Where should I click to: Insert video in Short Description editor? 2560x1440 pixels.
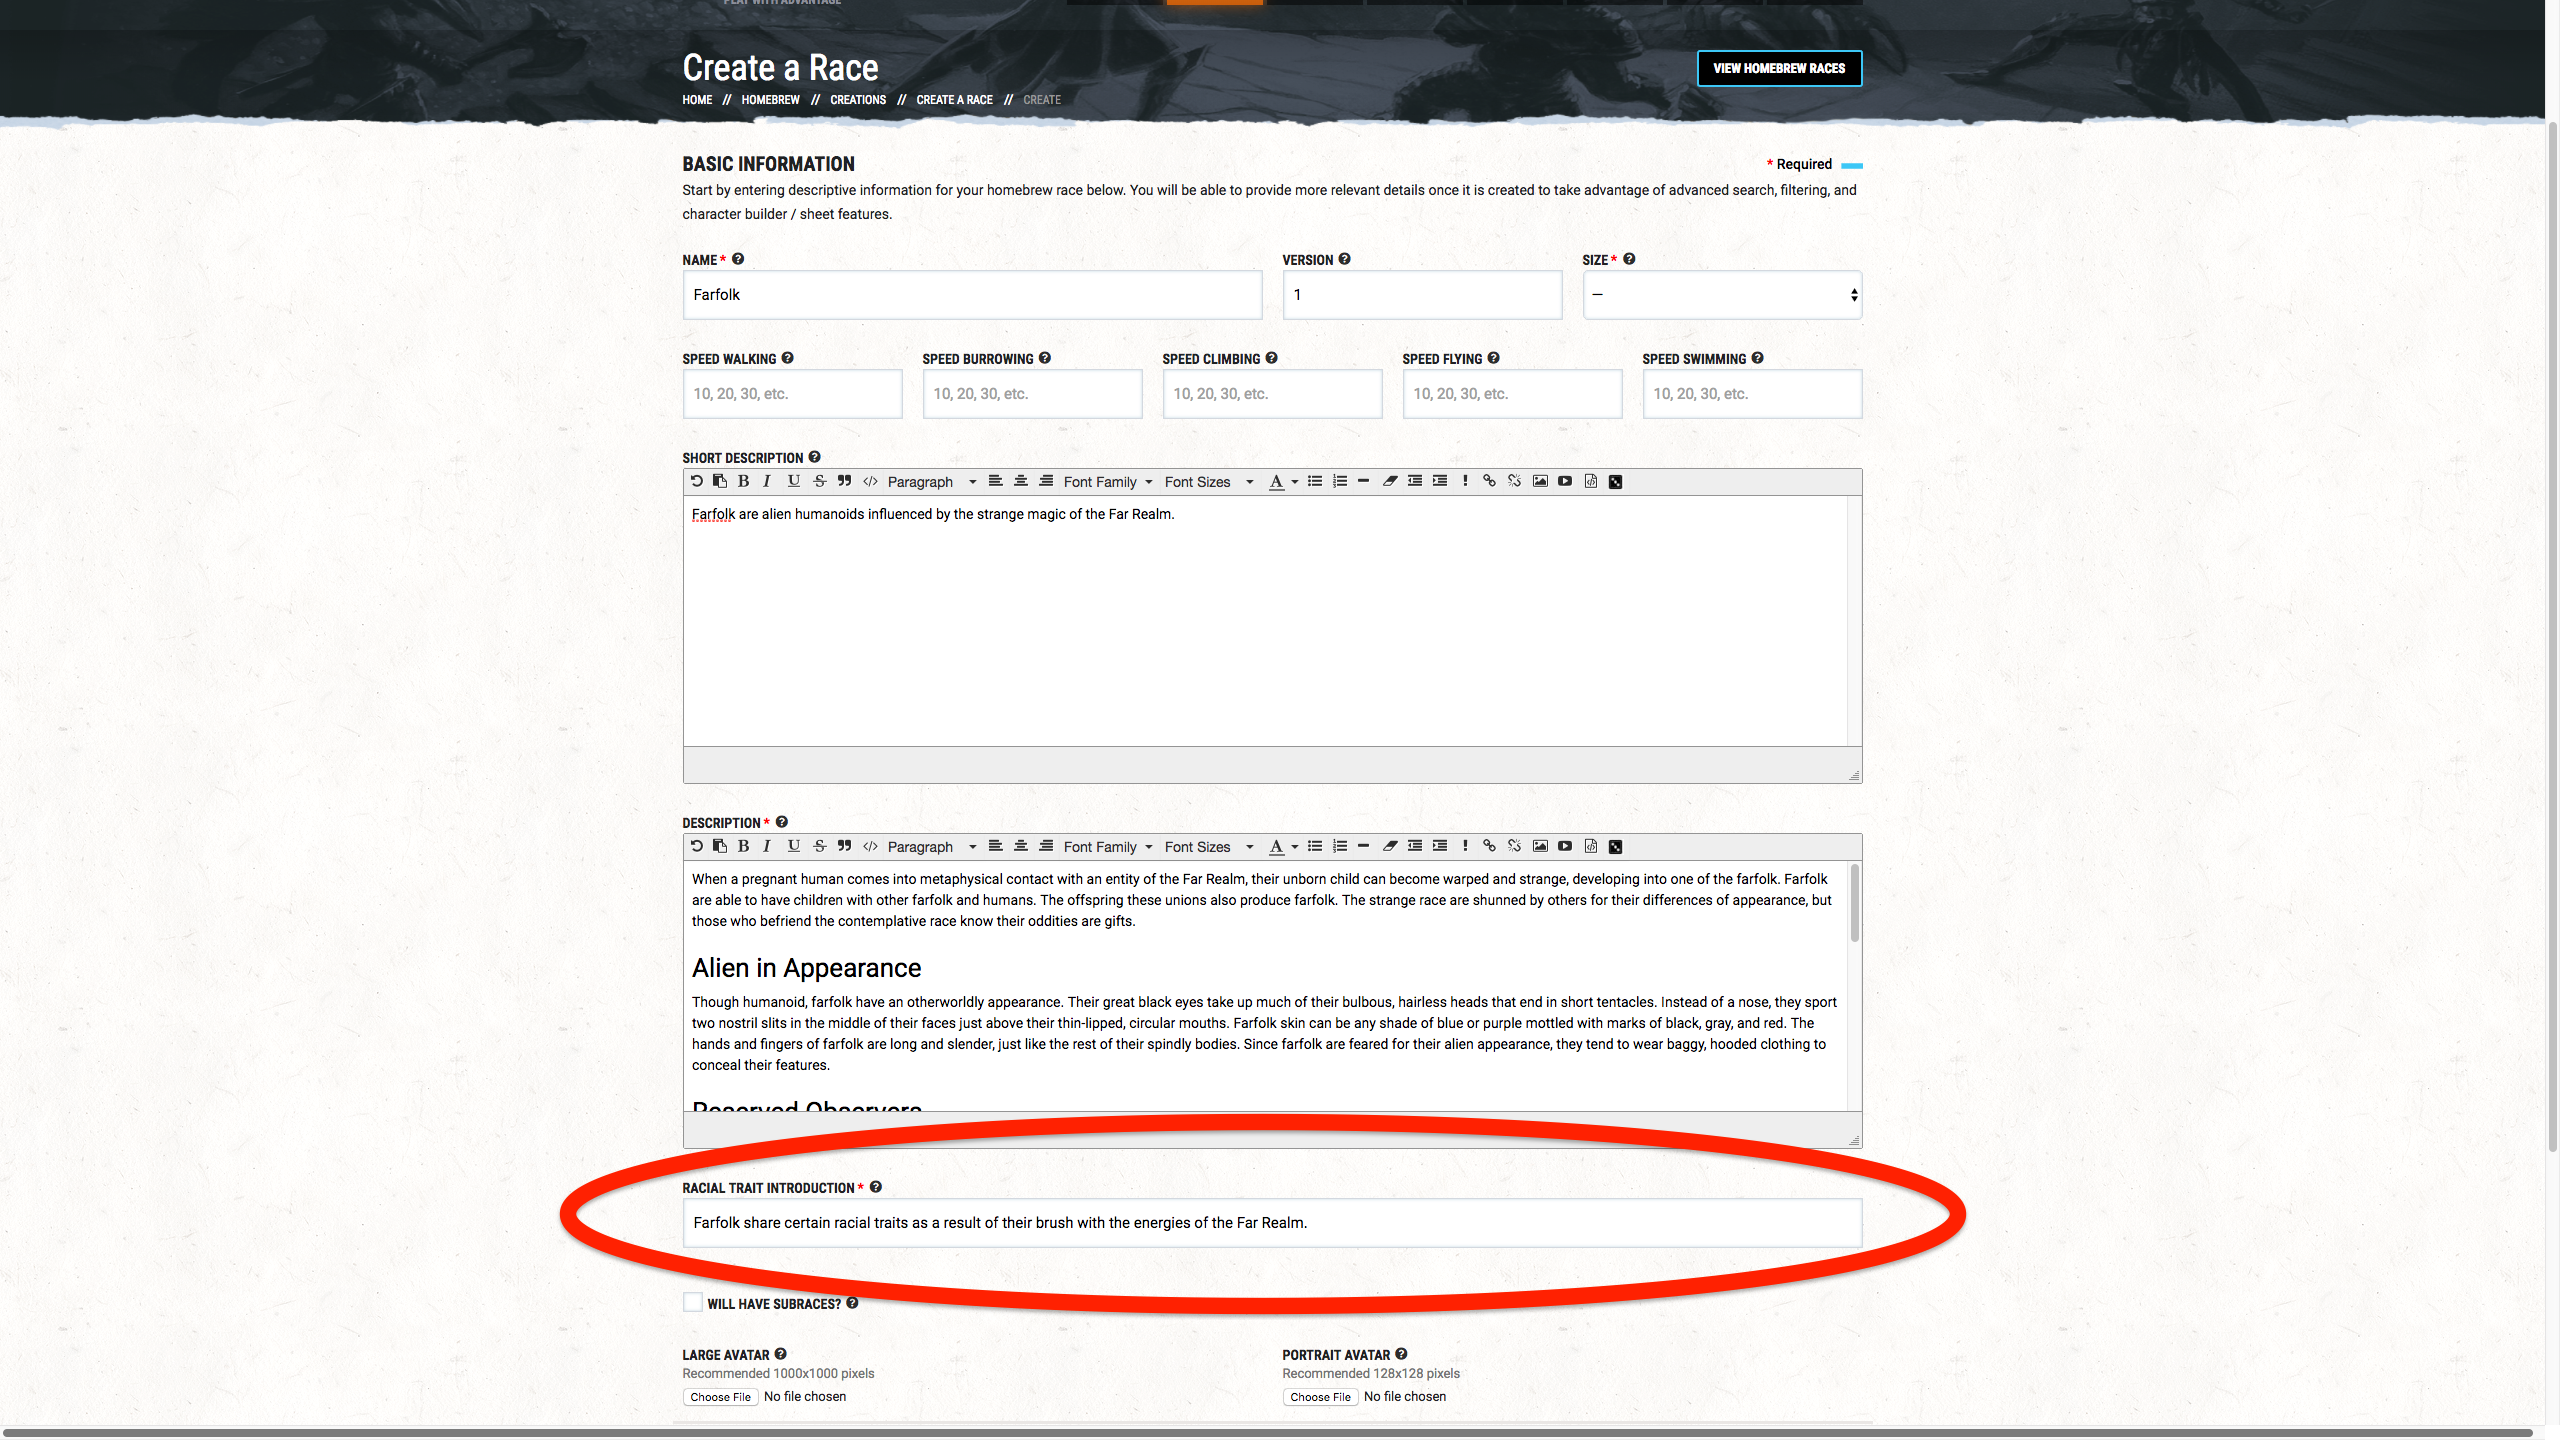1565,481
